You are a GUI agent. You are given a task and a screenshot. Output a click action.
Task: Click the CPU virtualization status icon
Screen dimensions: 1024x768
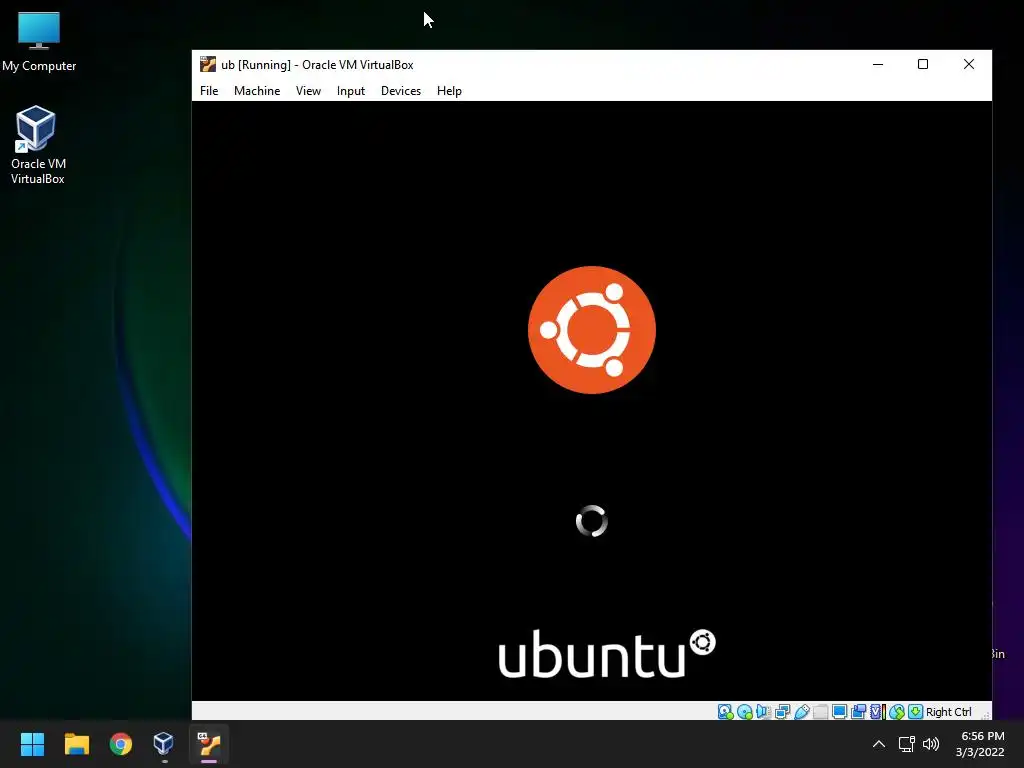pos(878,712)
